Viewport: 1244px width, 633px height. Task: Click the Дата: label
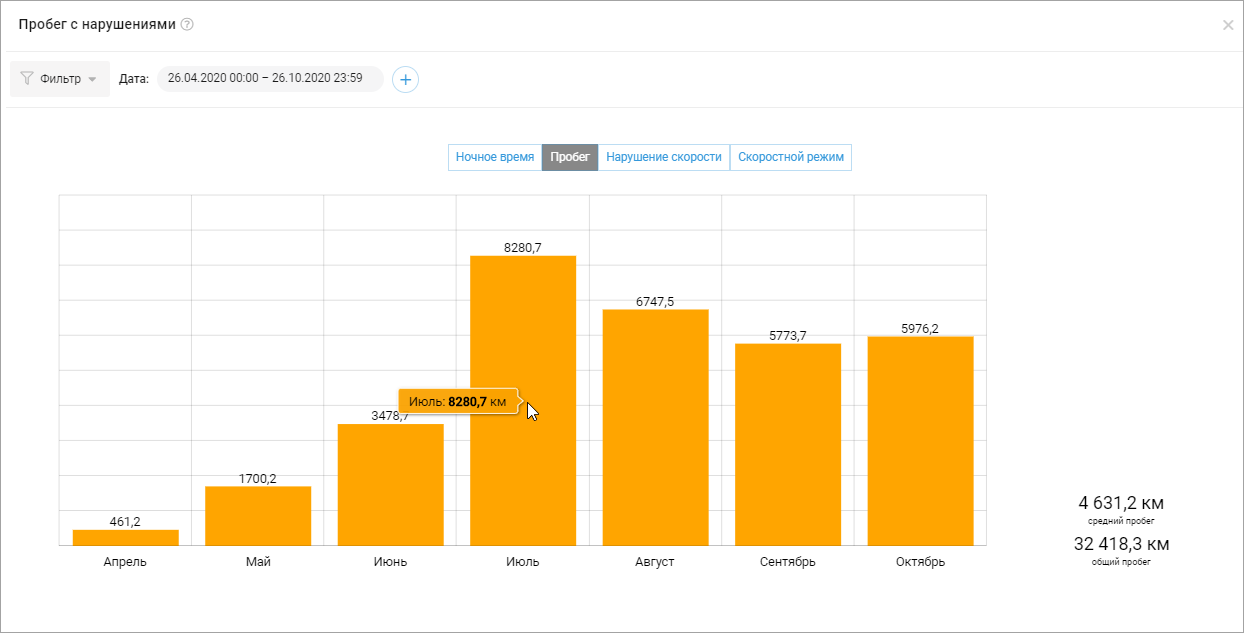tap(134, 79)
